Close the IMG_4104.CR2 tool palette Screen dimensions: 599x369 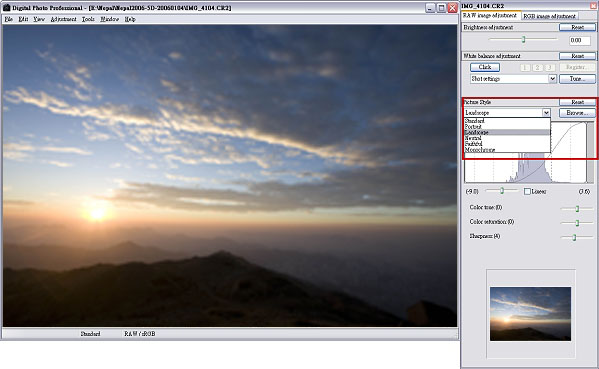[593, 5]
